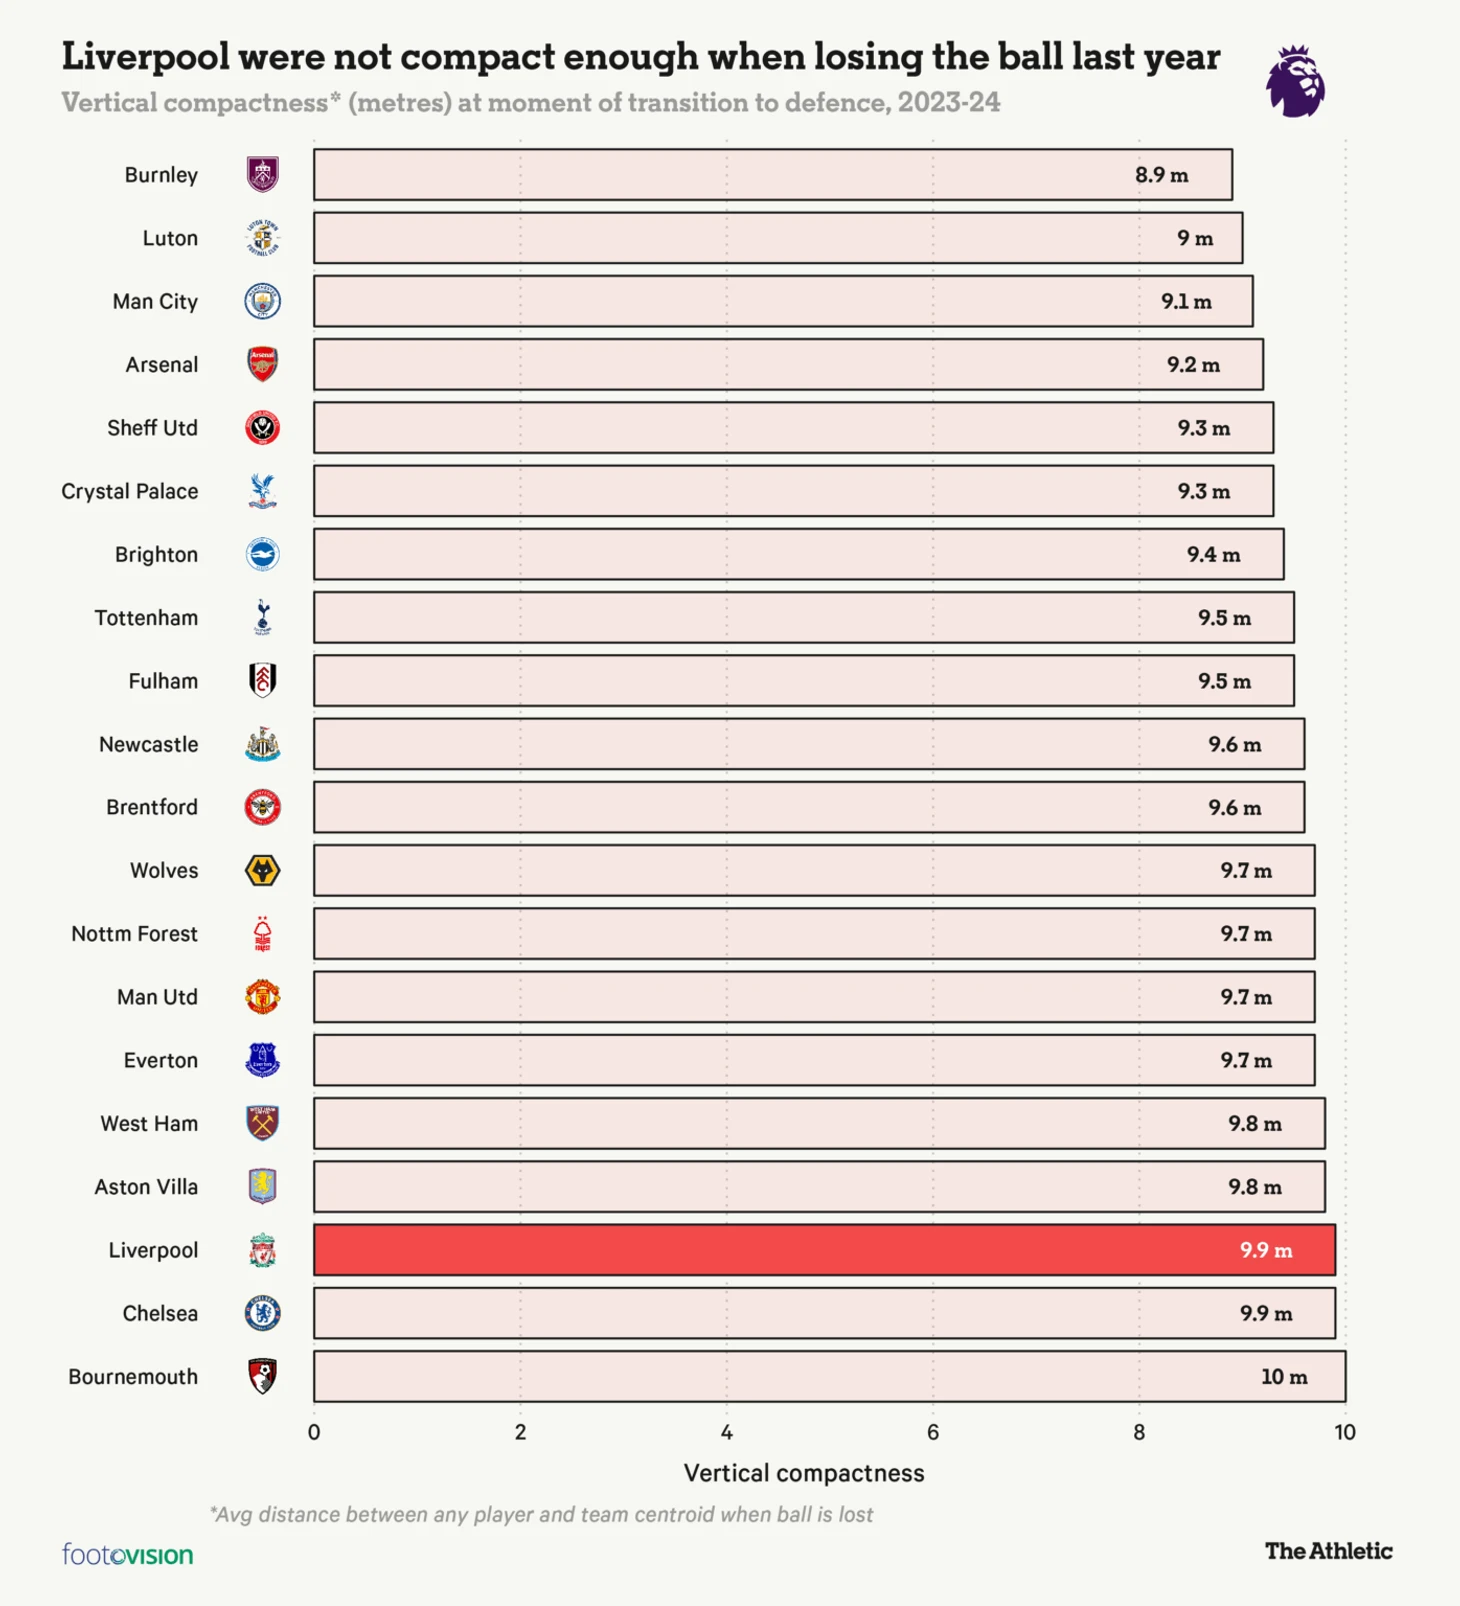
Task: Click the Man Utd club crest
Action: click(x=263, y=997)
